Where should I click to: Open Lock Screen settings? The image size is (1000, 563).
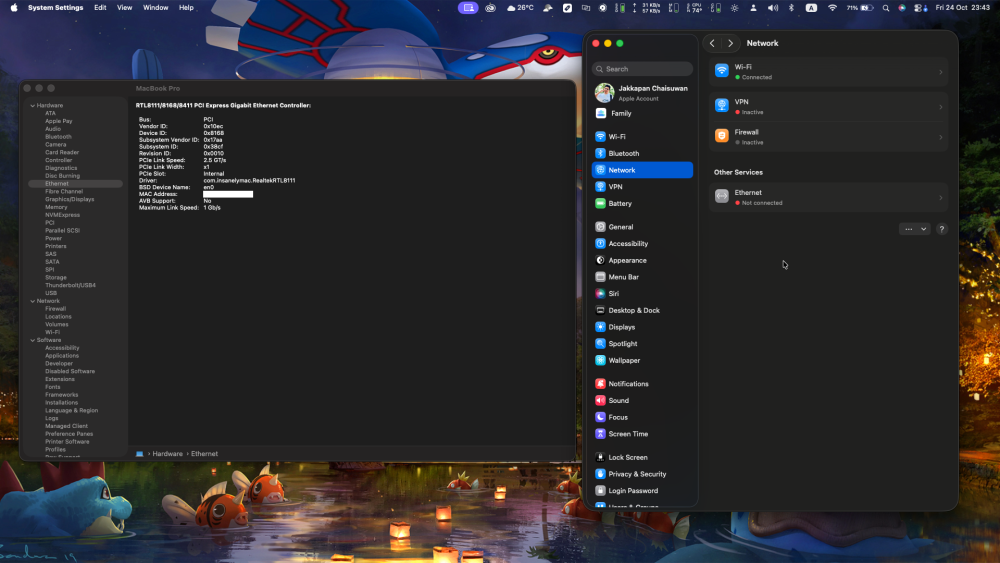pyautogui.click(x=642, y=457)
